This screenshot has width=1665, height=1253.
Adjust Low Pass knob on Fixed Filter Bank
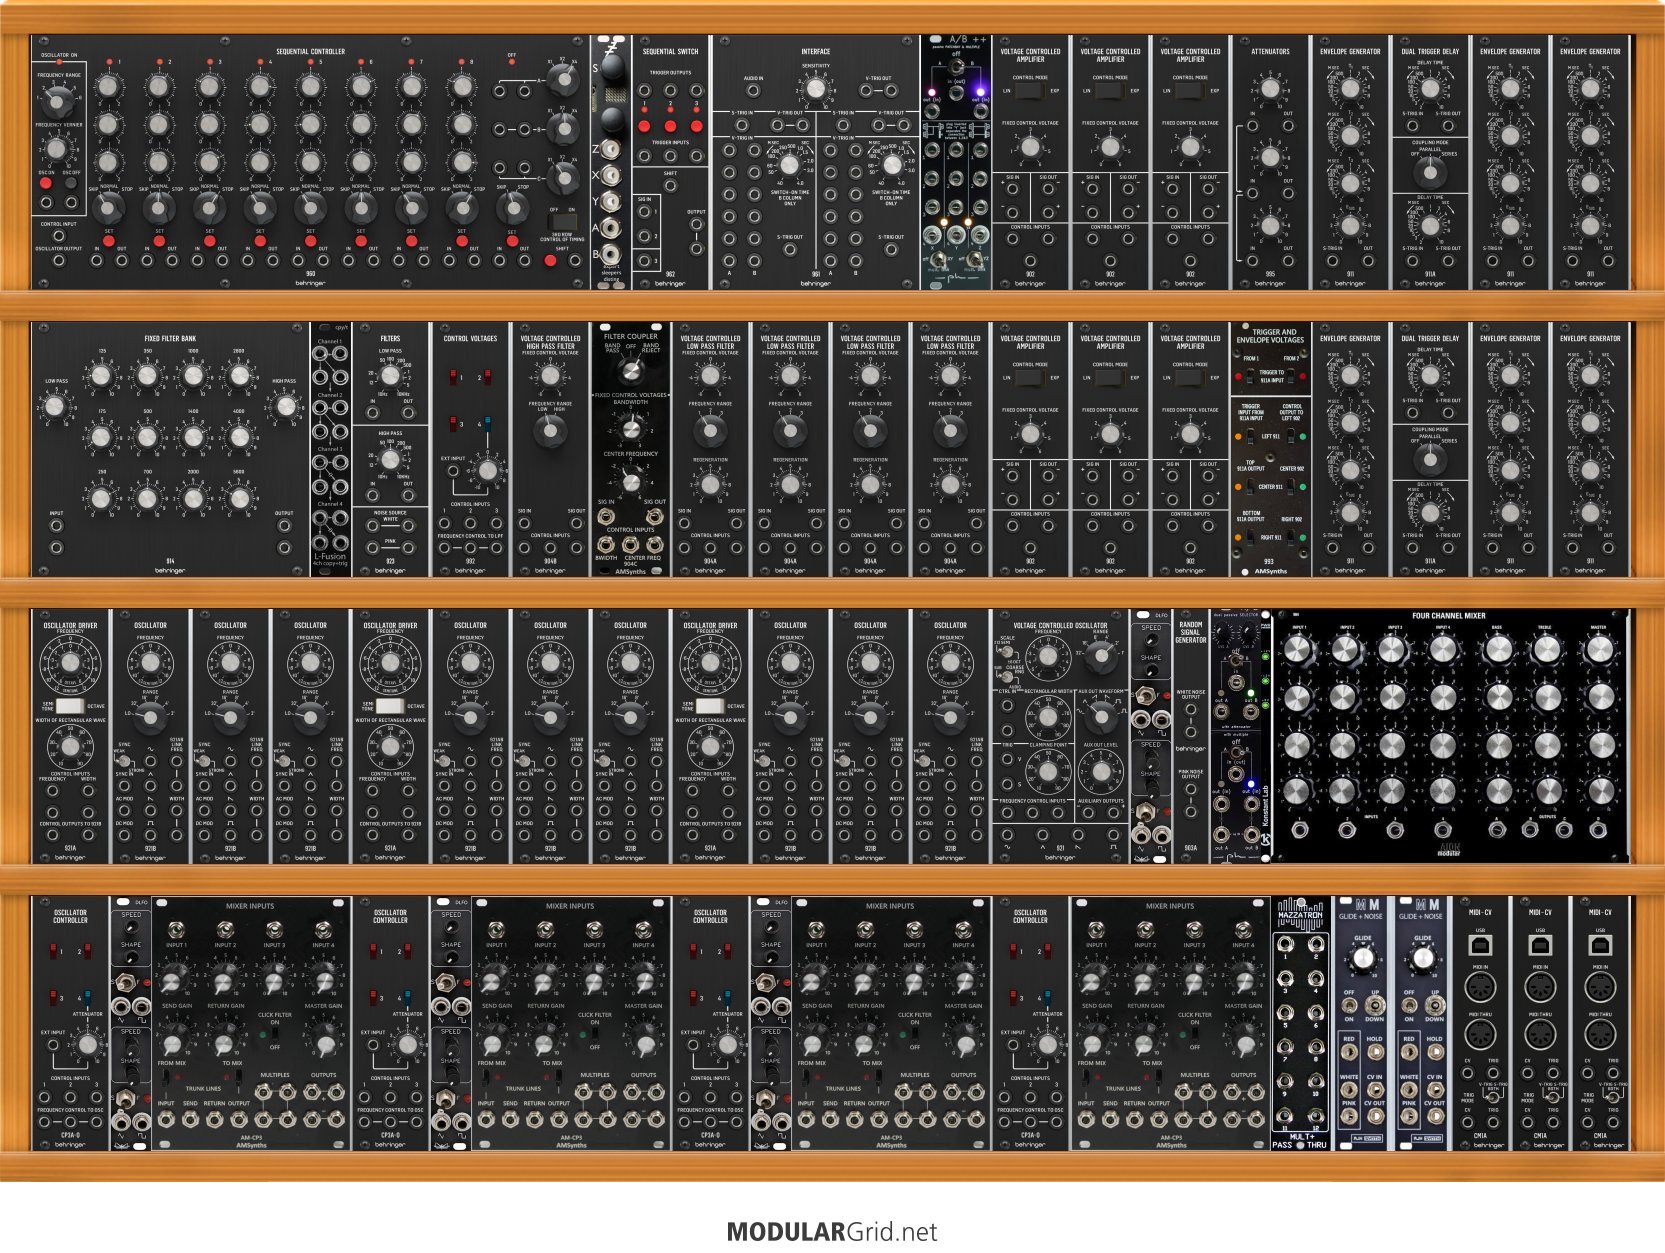click(56, 407)
